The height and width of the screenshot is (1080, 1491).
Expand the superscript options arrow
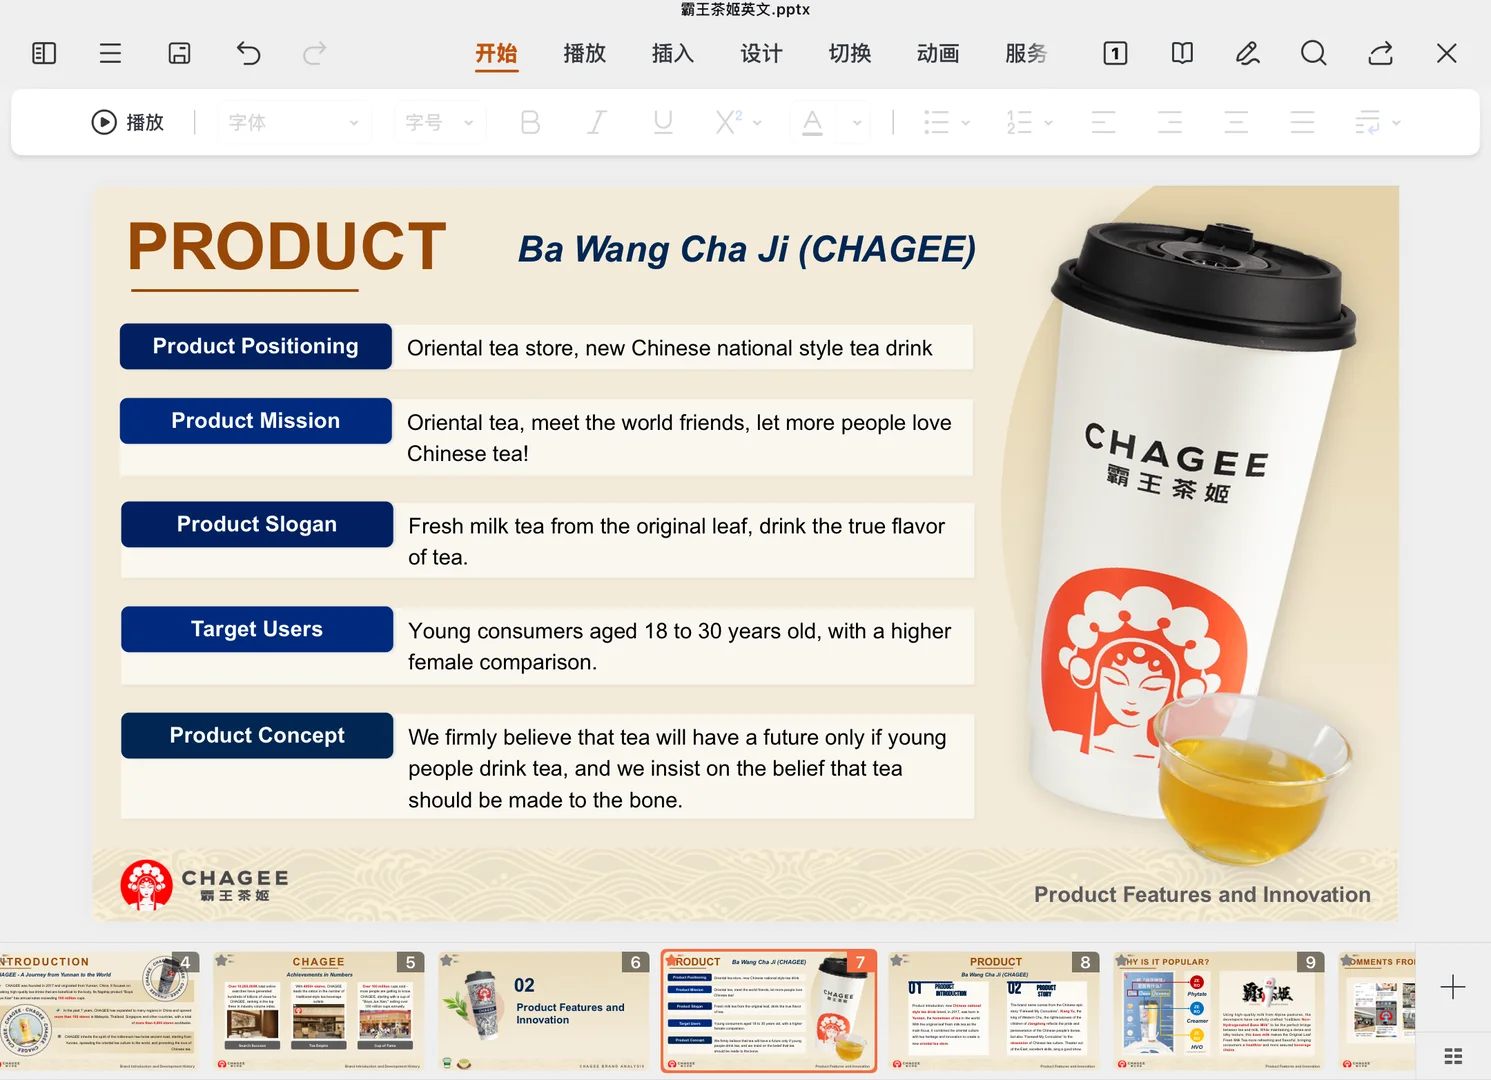coord(757,123)
